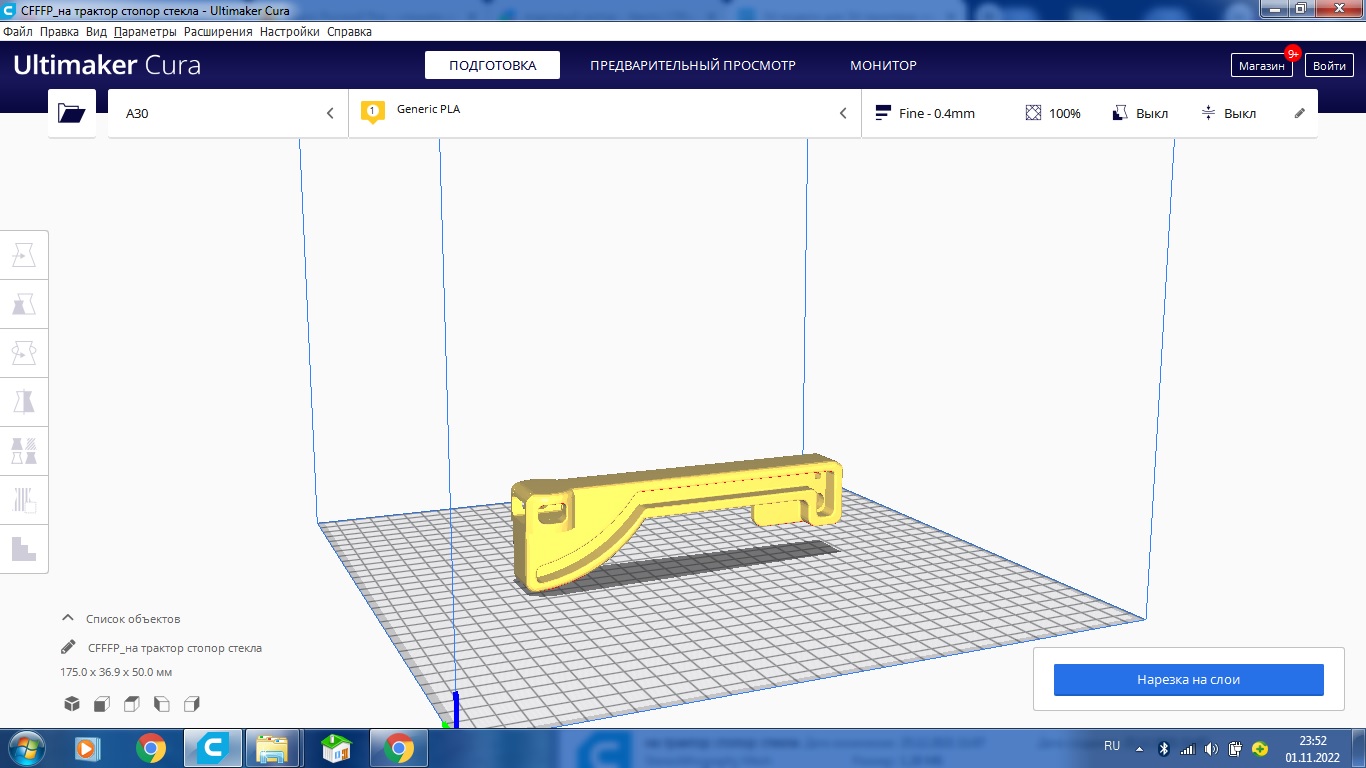Select the Mirror tool in left toolbar
Image resolution: width=1366 pixels, height=768 pixels.
(24, 402)
